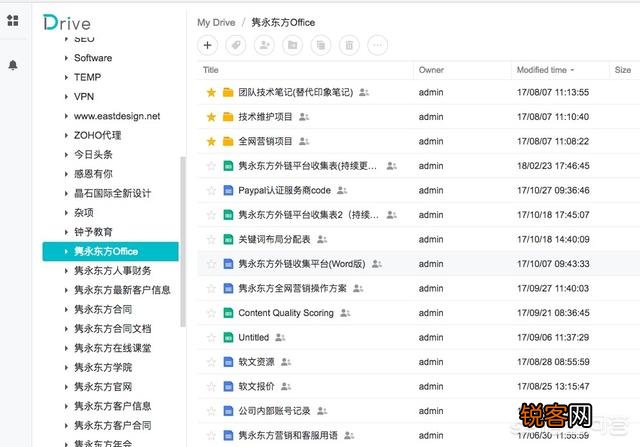Click folder icon of 团队技术笔记 row
Image resolution: width=640 pixels, height=447 pixels.
point(228,93)
